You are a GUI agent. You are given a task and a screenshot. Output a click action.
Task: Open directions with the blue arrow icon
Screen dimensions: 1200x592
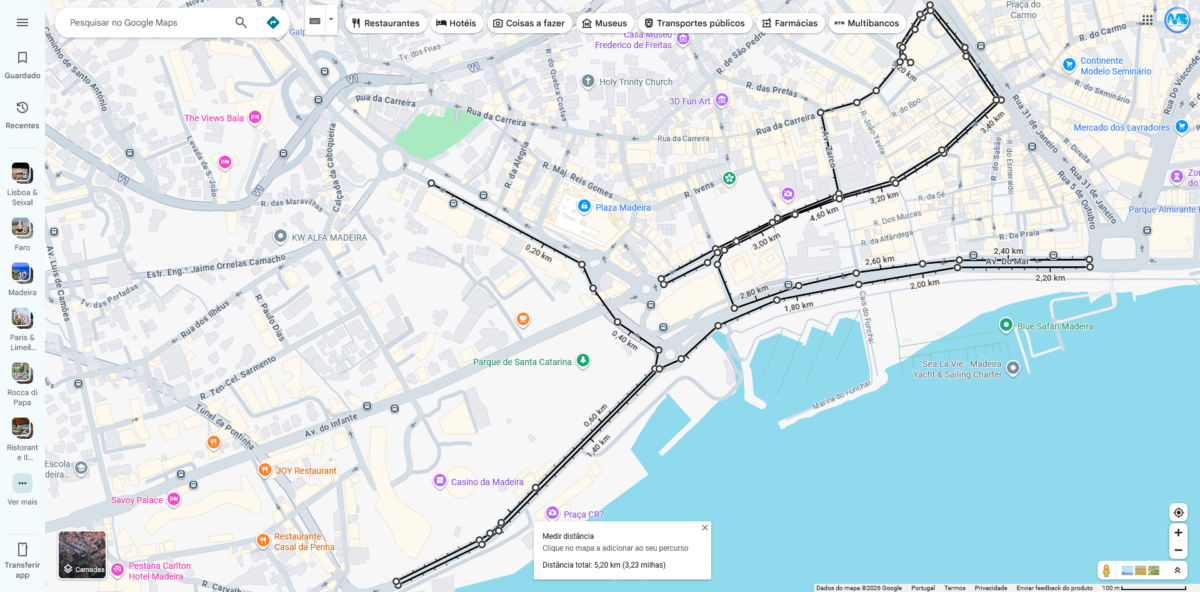[273, 22]
